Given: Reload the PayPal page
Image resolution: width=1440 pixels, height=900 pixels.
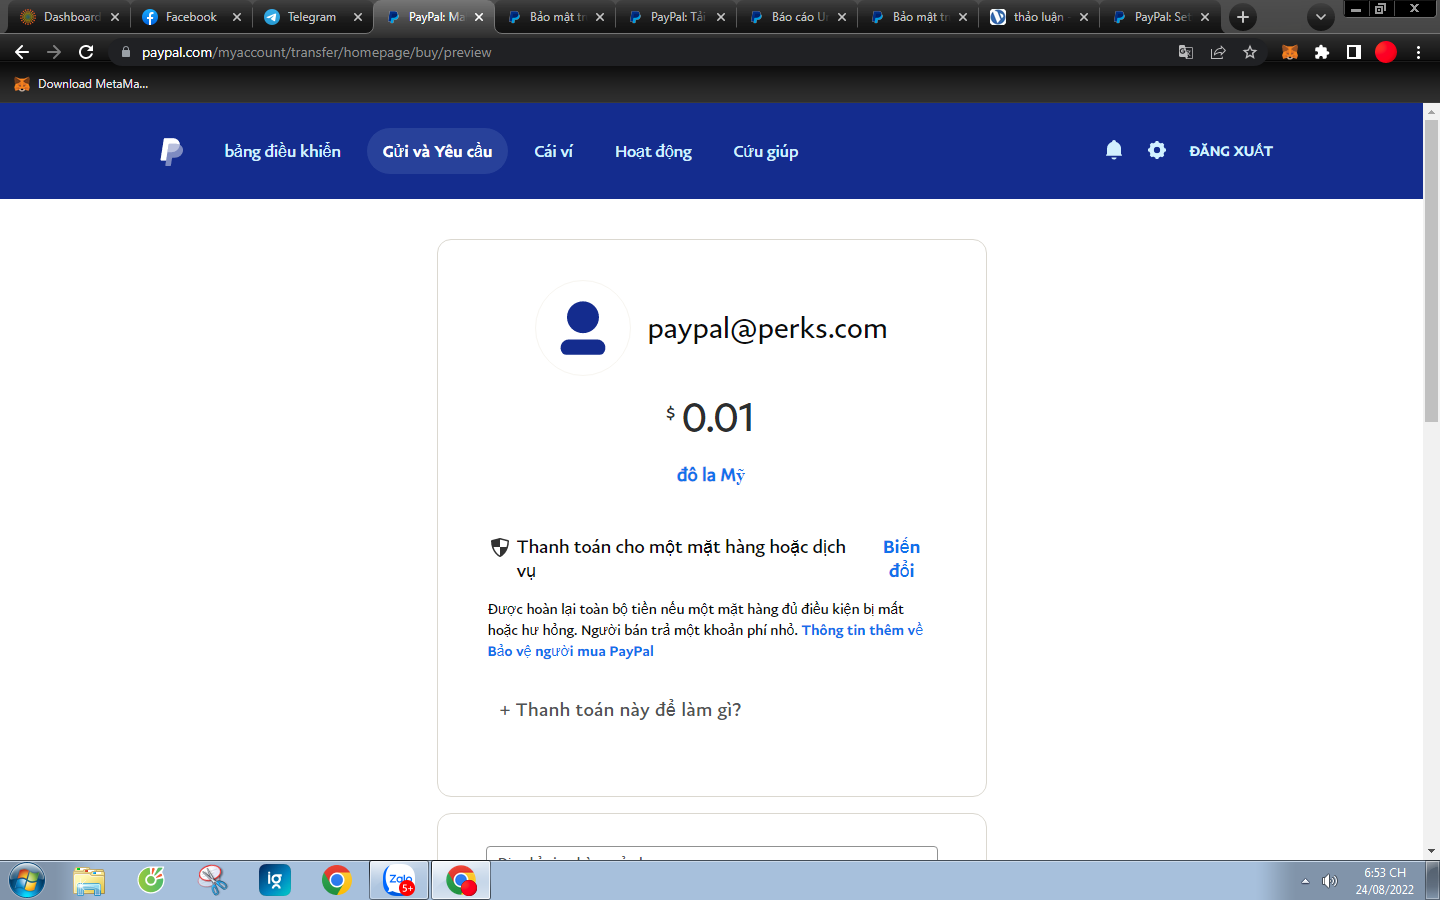Looking at the screenshot, I should coord(86,52).
